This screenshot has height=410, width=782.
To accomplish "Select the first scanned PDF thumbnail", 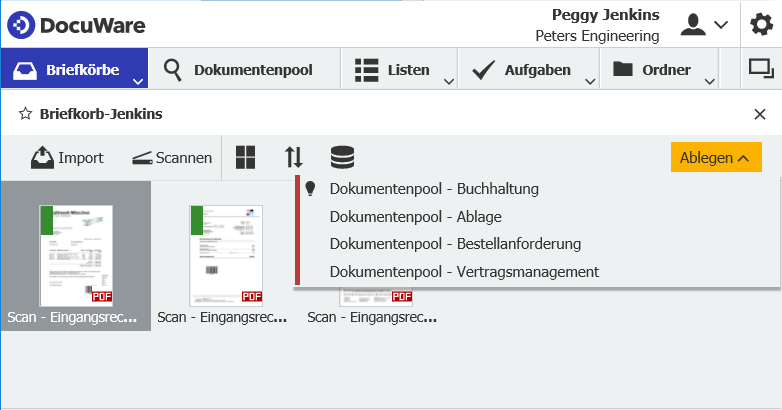I will pos(76,255).
